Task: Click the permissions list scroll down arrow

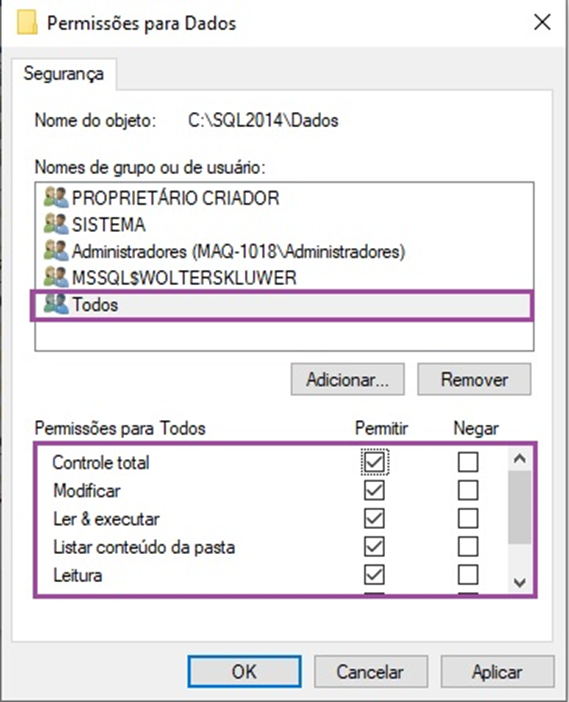Action: [x=520, y=582]
